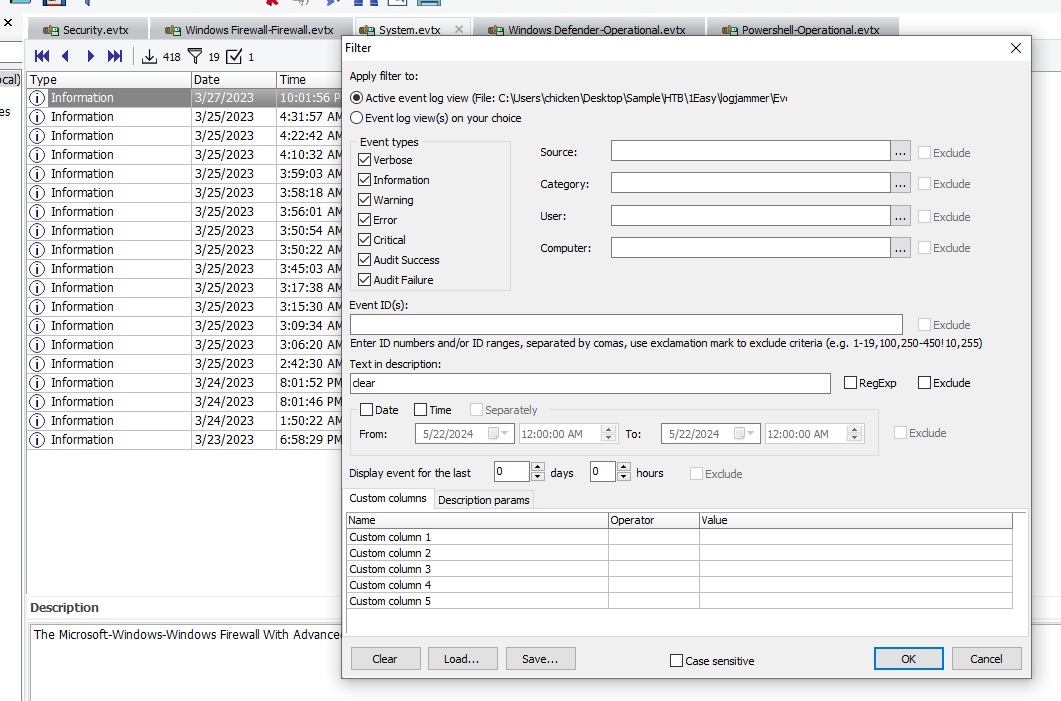
Task: Select Active event log view radio
Action: point(357,98)
